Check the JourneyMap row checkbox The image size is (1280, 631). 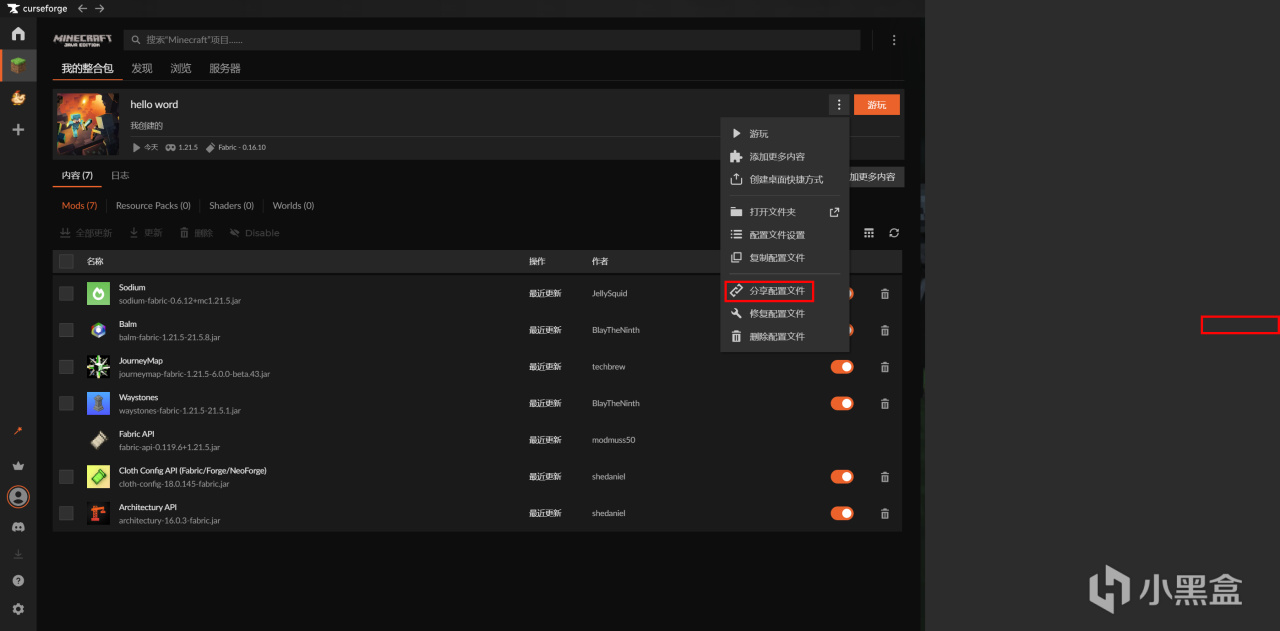pos(66,367)
